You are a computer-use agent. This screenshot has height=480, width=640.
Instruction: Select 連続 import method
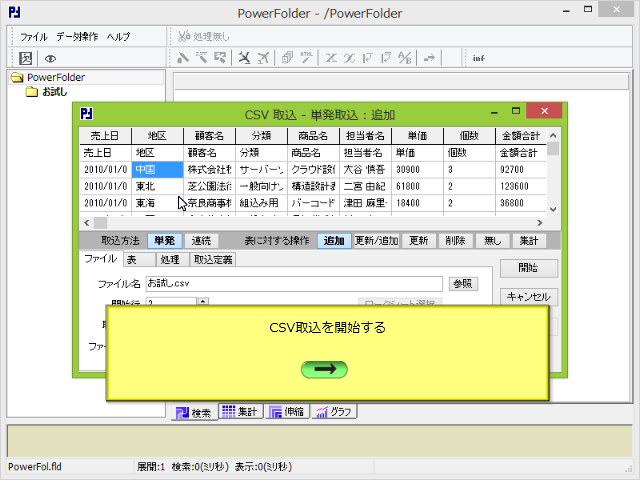click(x=201, y=241)
